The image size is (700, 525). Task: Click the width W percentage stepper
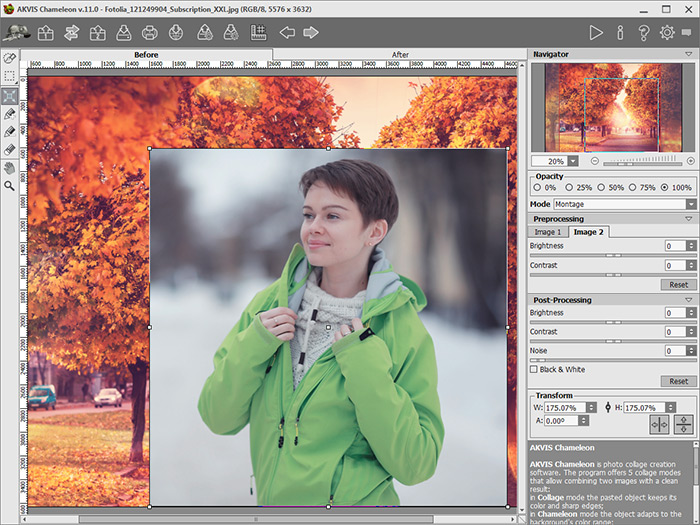pos(591,407)
